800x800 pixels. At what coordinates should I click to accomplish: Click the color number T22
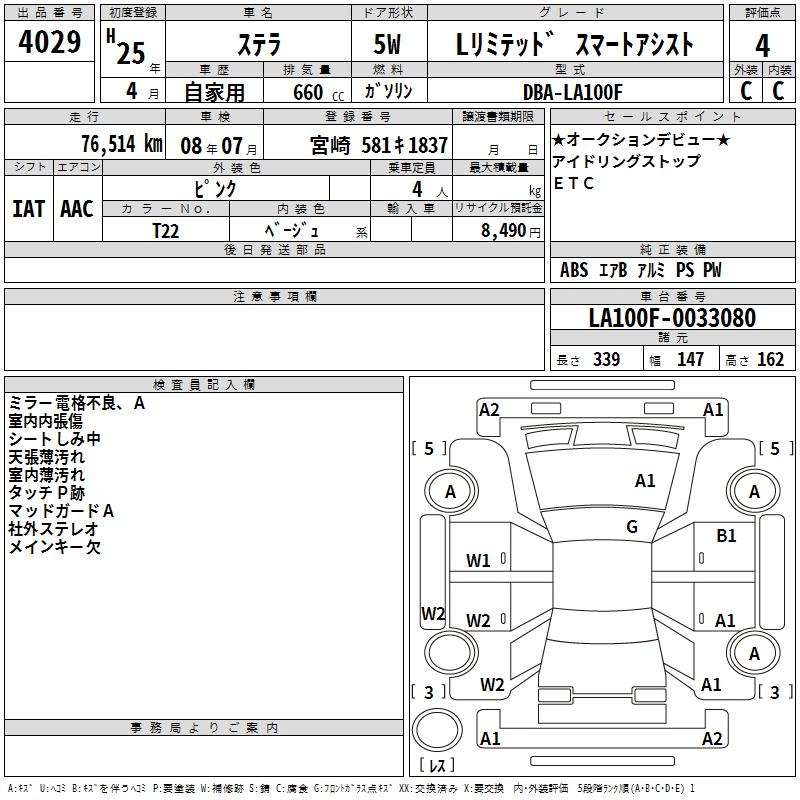pos(165,231)
